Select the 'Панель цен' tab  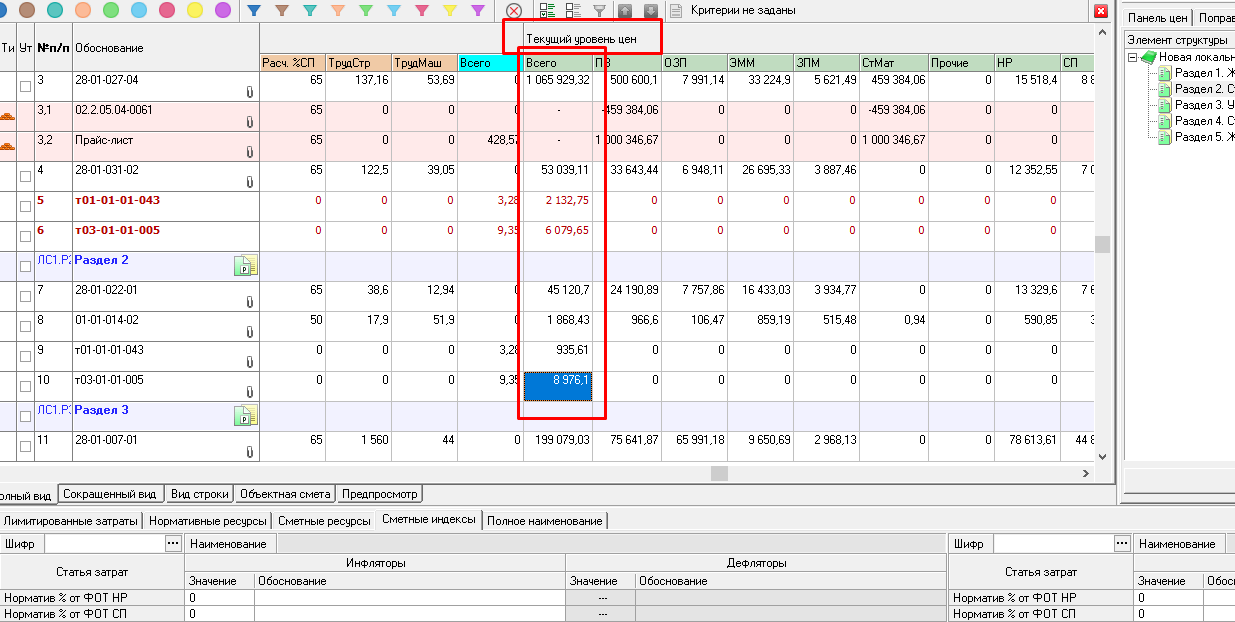1157,18
